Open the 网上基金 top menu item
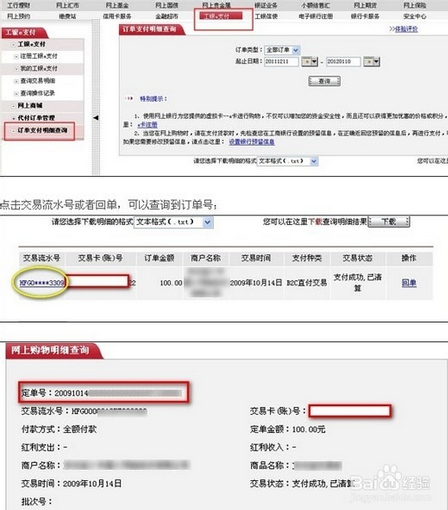This screenshot has height=510, width=448. [117, 5]
